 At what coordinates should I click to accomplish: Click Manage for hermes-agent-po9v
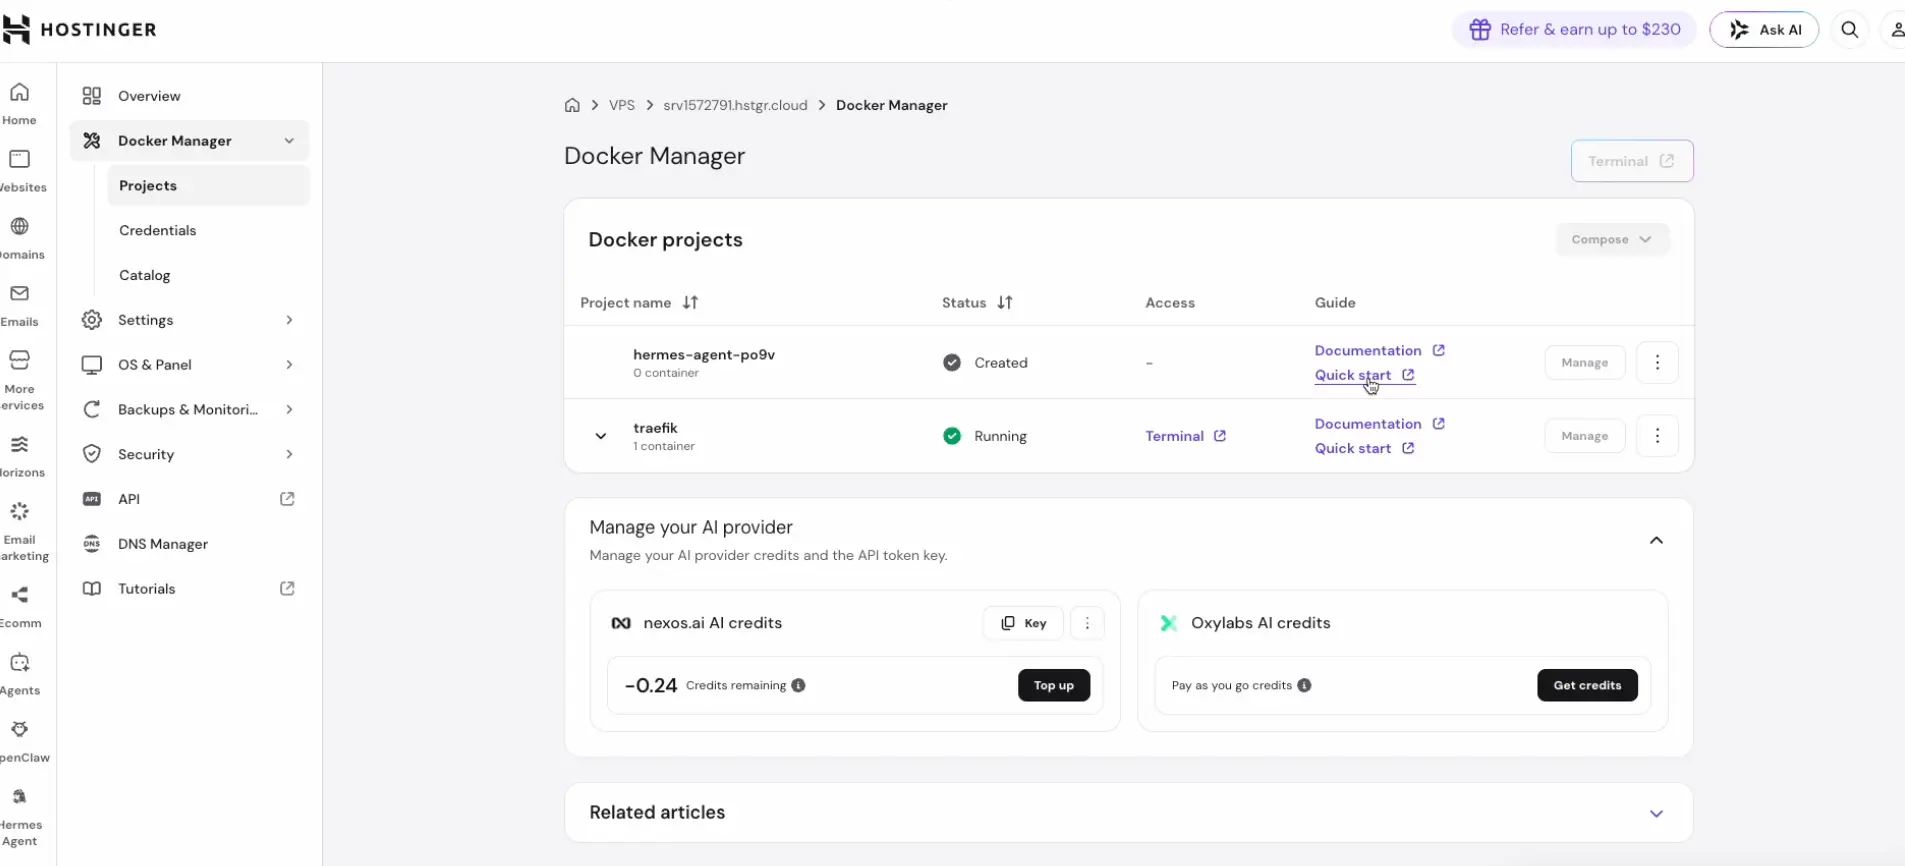coord(1585,362)
